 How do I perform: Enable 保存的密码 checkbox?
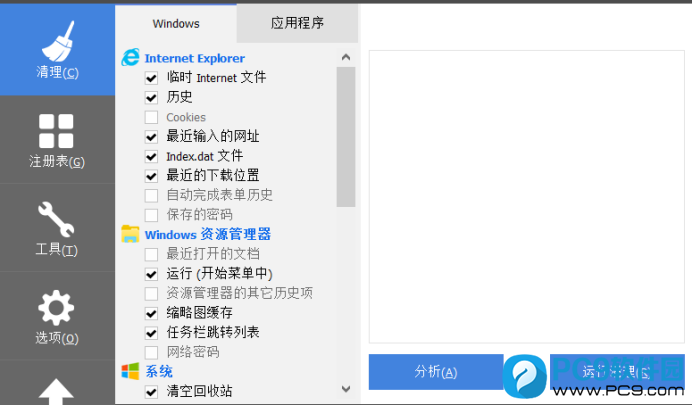click(151, 215)
